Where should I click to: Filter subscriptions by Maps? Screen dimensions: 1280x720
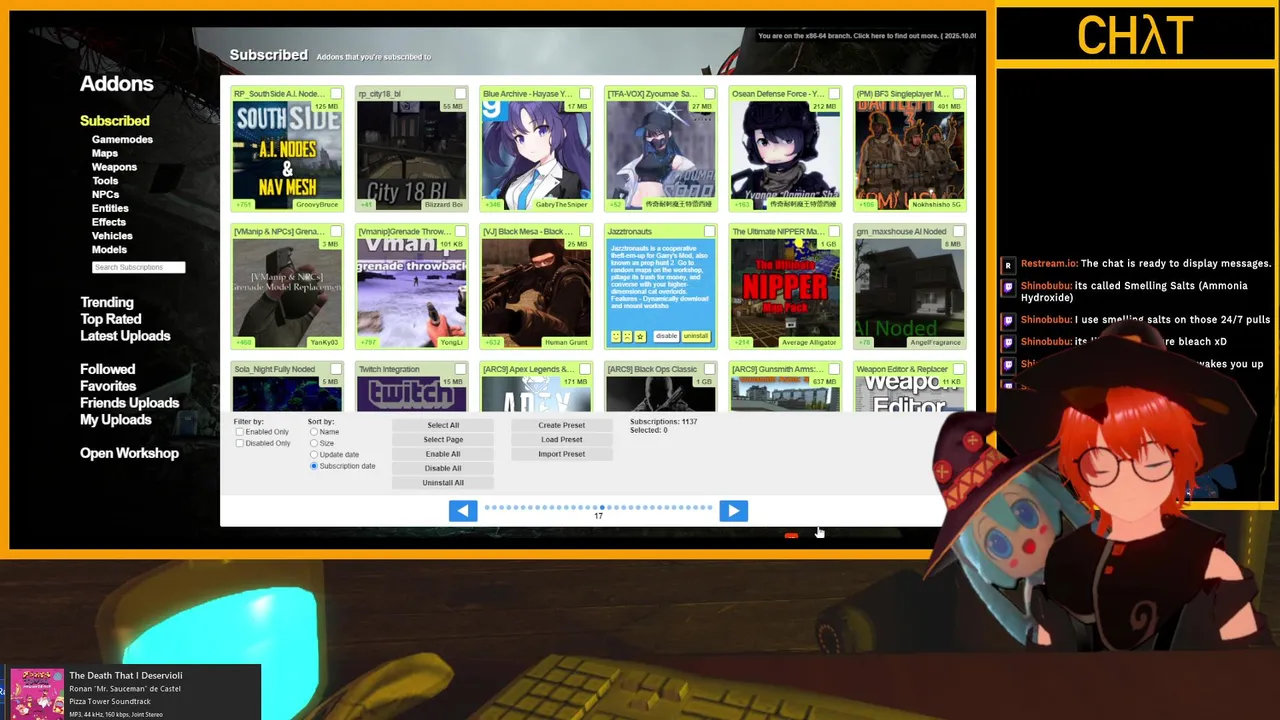coord(105,153)
